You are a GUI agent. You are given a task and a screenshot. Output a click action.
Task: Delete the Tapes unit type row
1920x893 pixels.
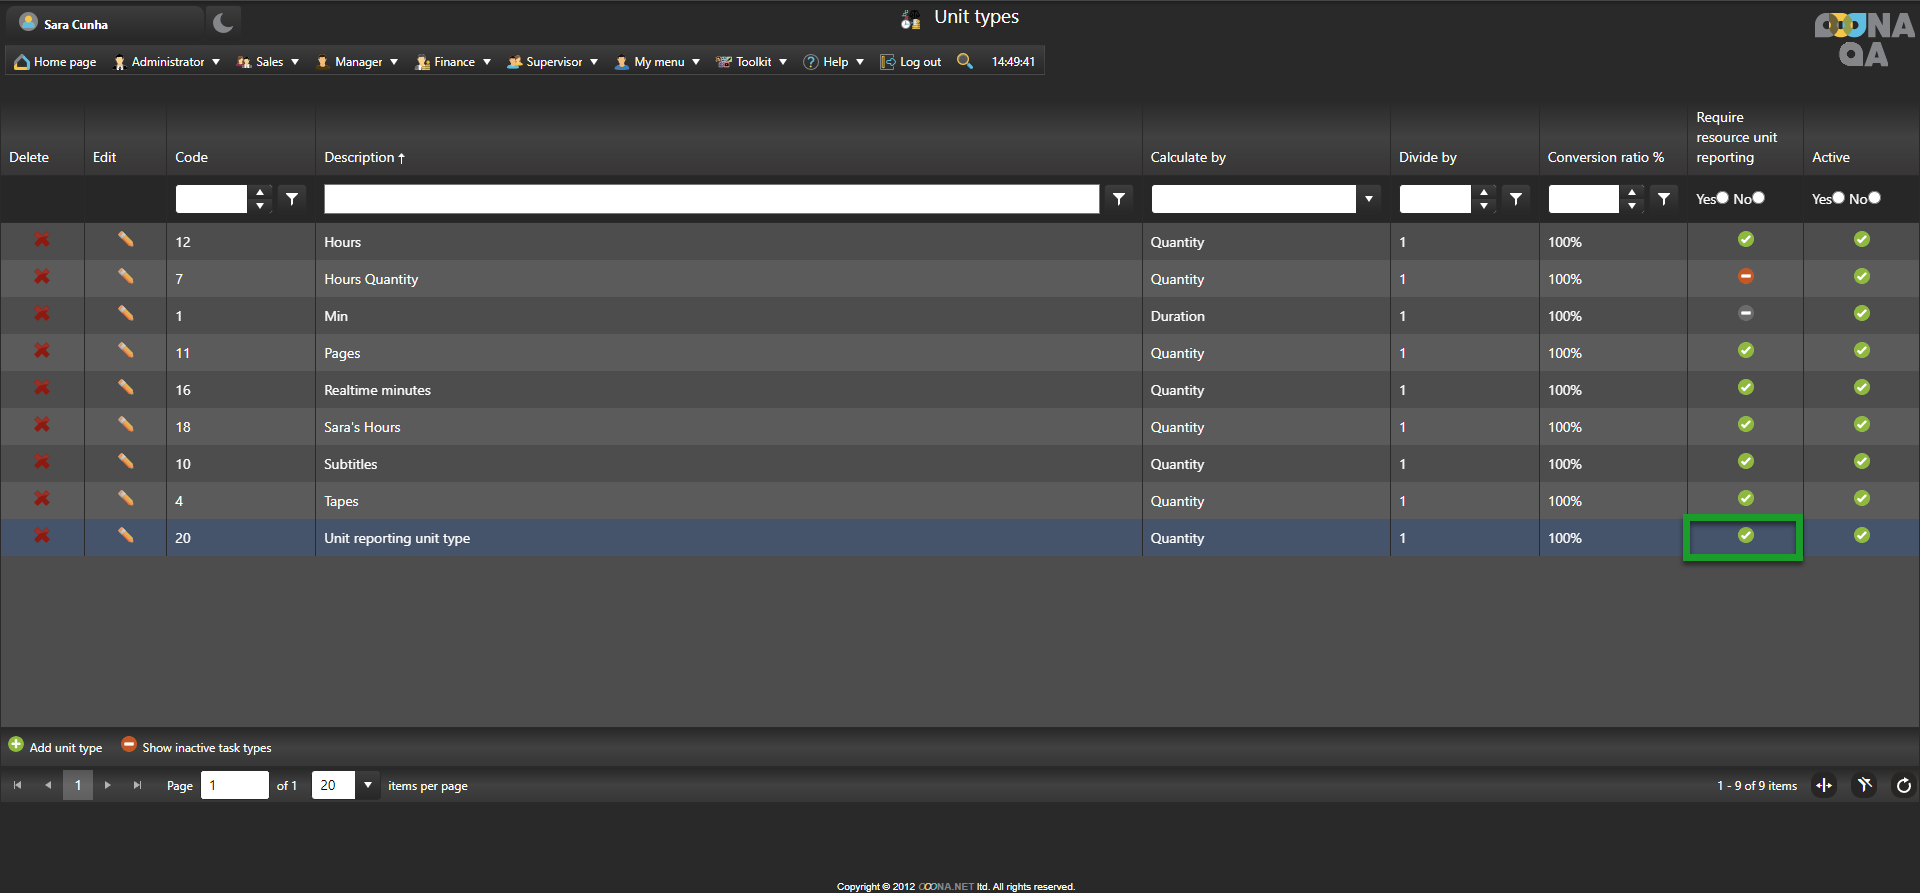(42, 499)
